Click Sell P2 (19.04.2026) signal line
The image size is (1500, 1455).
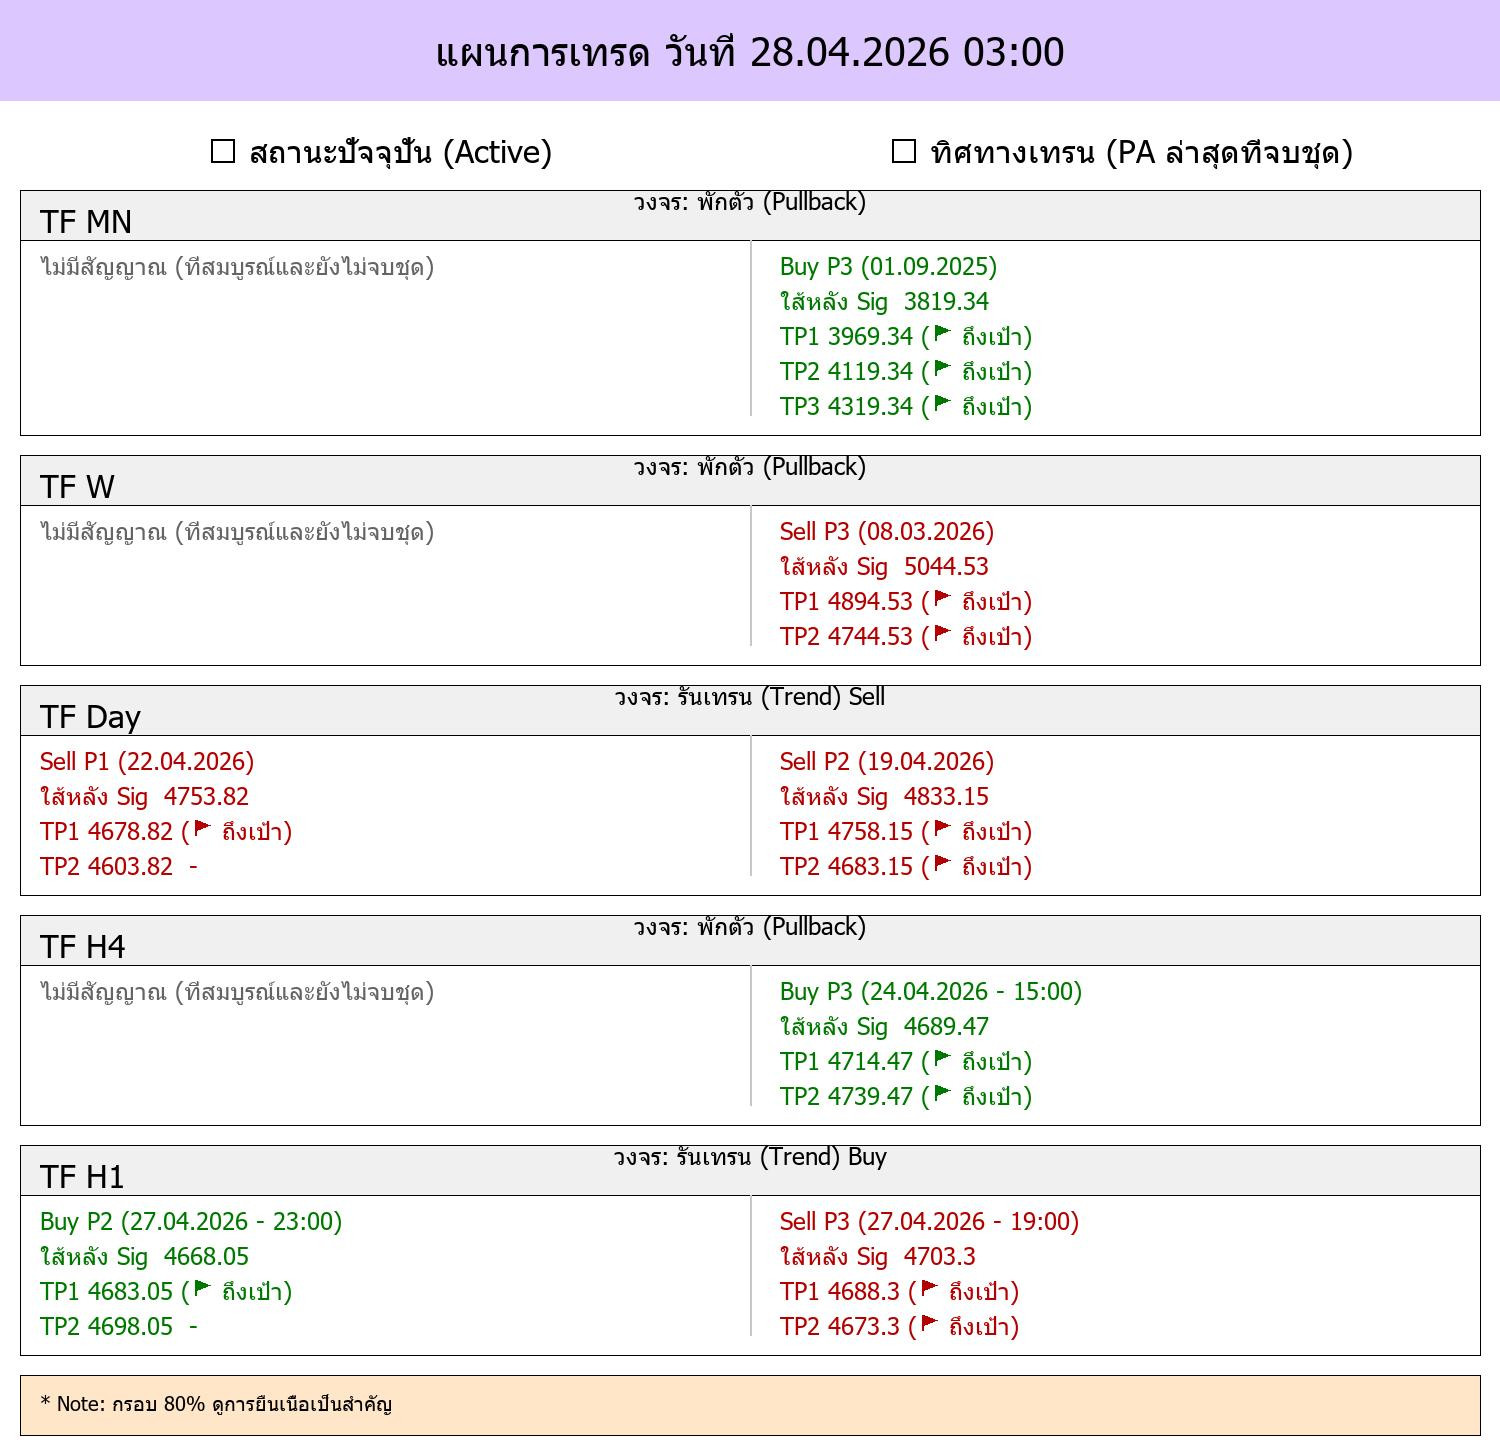click(887, 761)
